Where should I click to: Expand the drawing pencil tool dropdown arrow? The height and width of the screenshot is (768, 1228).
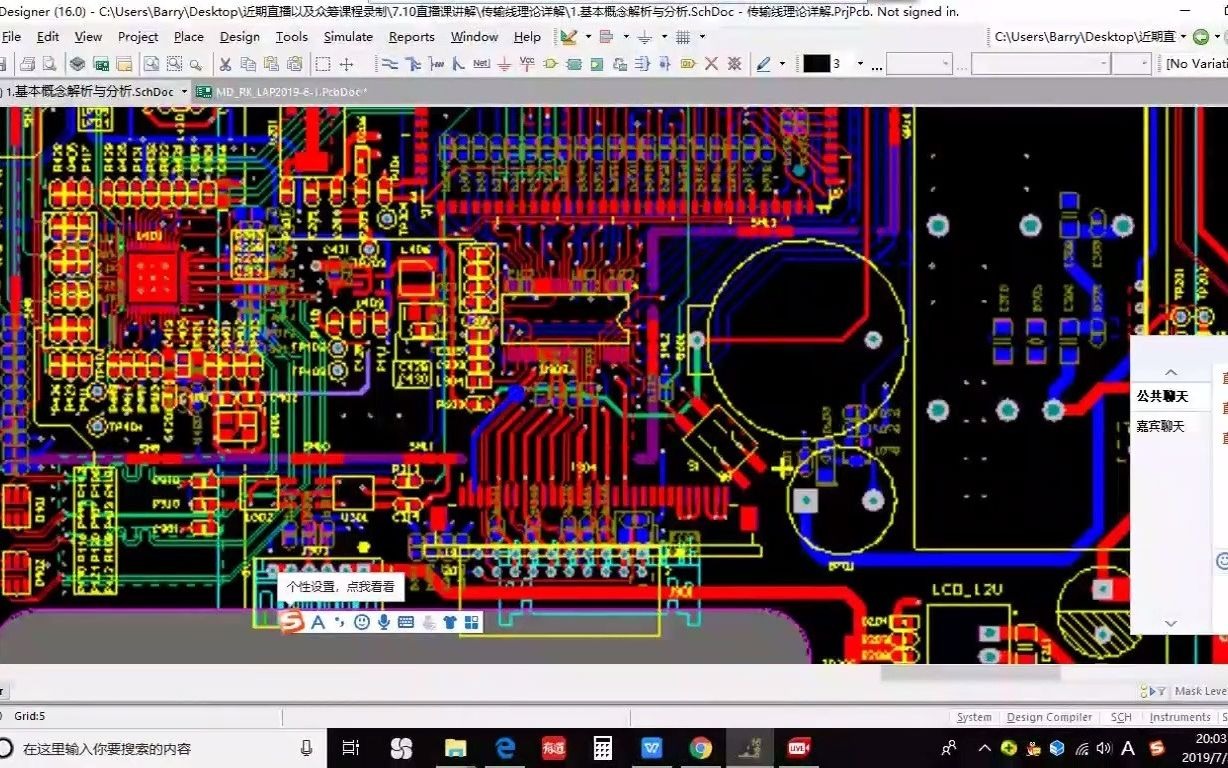782,64
